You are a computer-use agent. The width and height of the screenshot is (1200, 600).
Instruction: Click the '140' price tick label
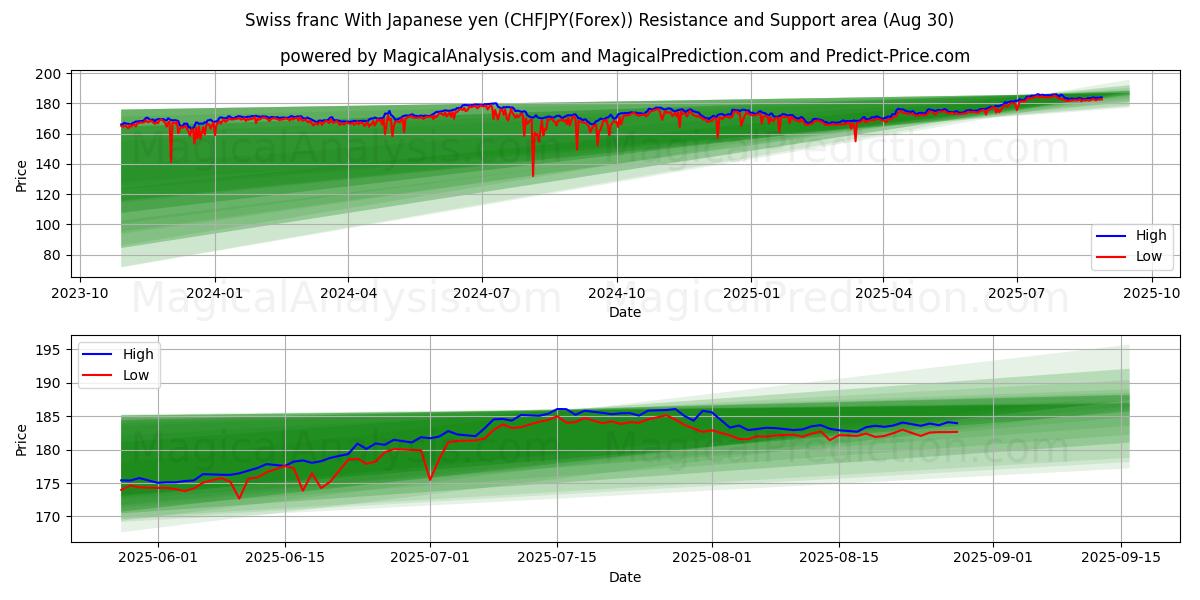(x=50, y=165)
